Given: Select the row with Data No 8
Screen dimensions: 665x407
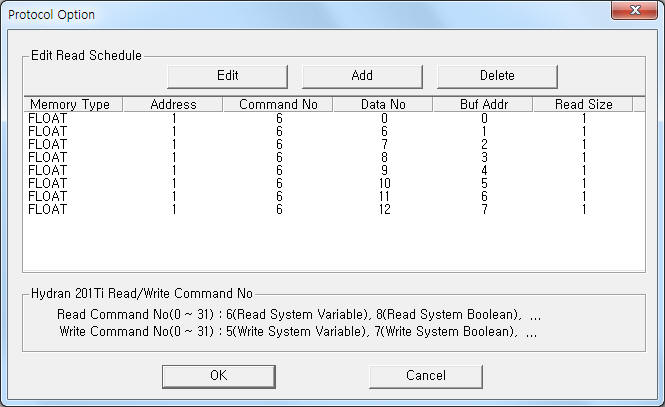Looking at the screenshot, I should tap(334, 157).
